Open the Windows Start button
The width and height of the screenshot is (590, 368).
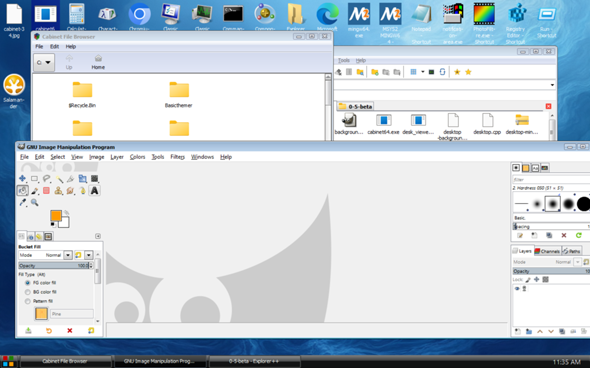pyautogui.click(x=8, y=361)
